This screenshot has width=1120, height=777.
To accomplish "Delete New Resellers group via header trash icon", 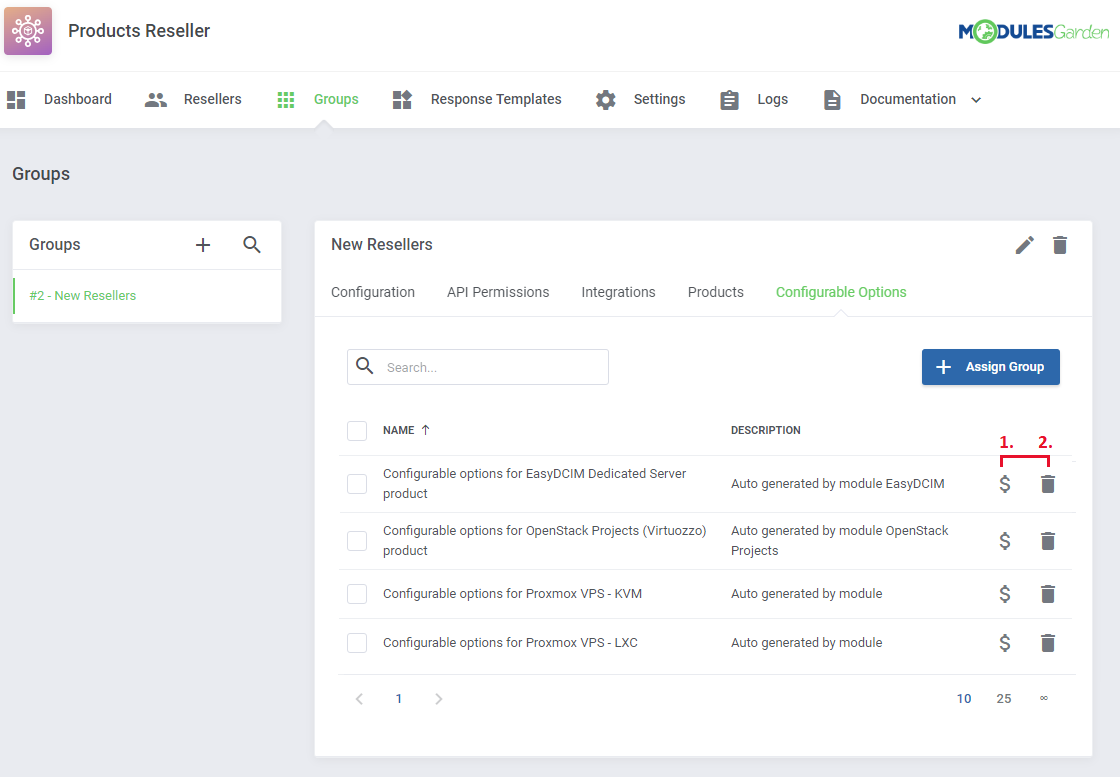I will coord(1060,245).
